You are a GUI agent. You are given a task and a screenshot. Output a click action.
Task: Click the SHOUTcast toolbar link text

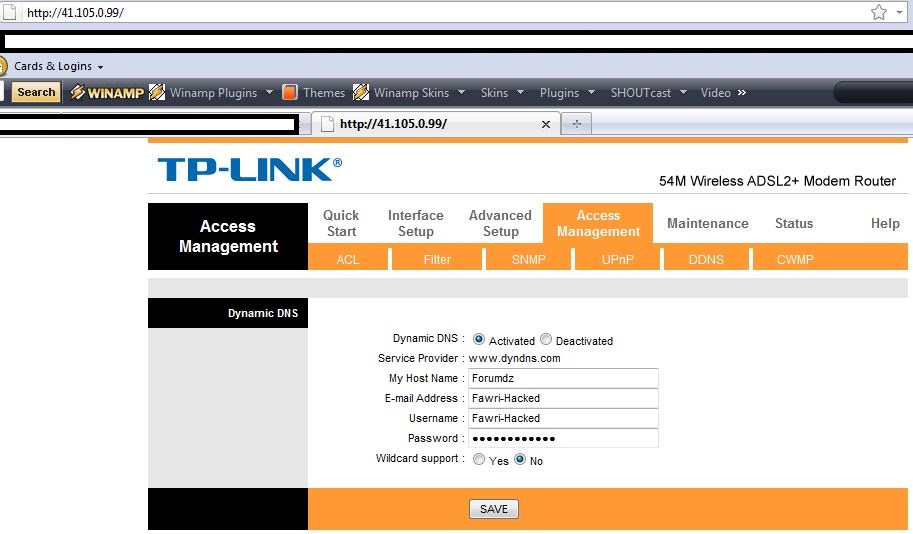640,93
